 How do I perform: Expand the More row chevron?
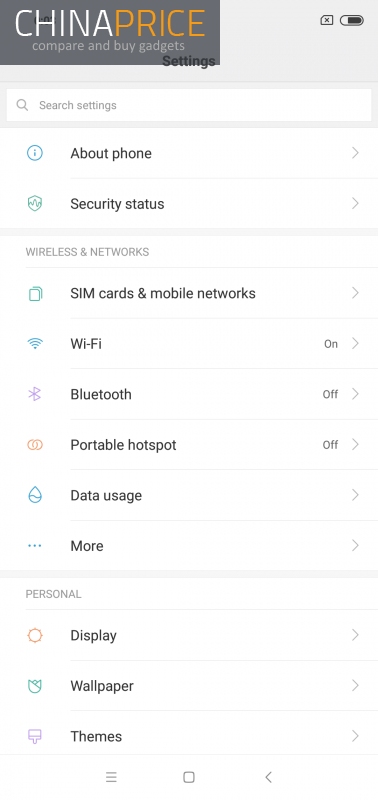(356, 546)
